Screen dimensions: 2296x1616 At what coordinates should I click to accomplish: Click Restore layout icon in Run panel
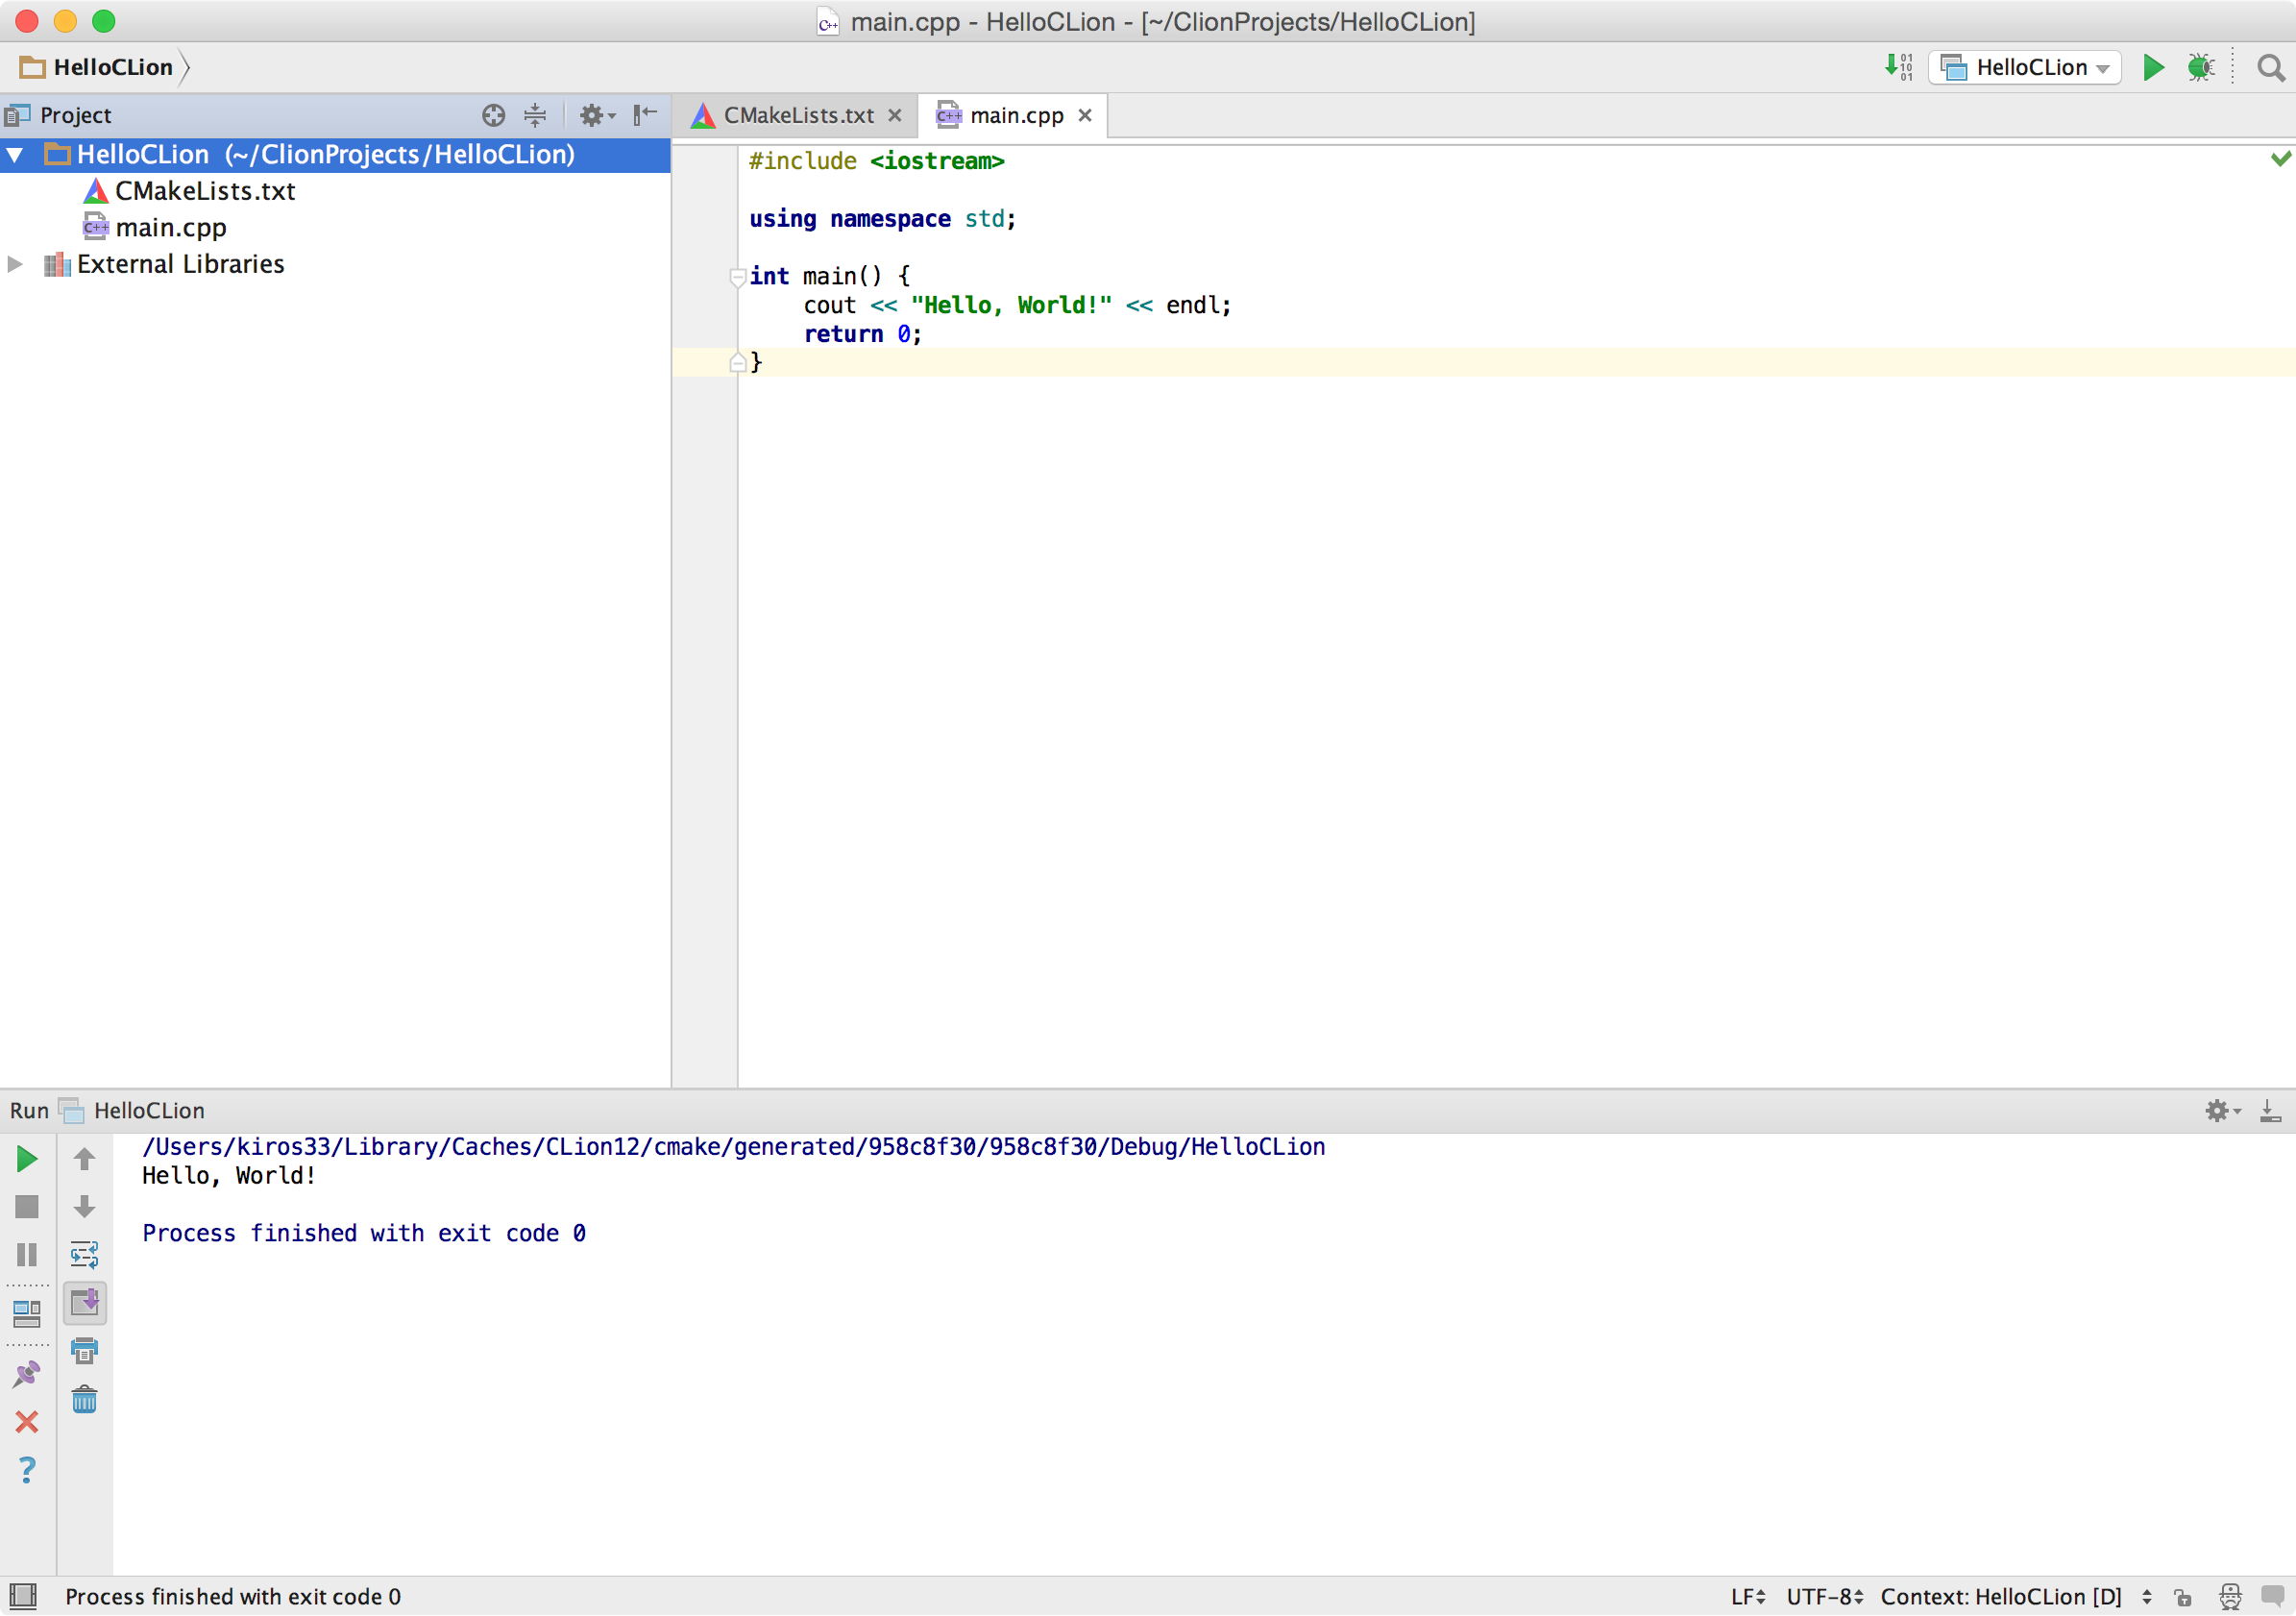(27, 1313)
